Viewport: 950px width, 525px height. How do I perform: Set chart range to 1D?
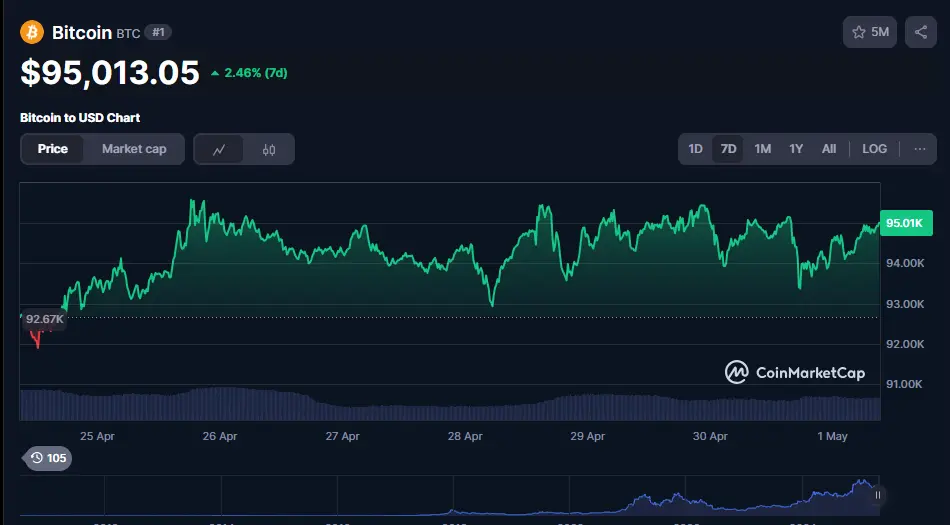(696, 149)
